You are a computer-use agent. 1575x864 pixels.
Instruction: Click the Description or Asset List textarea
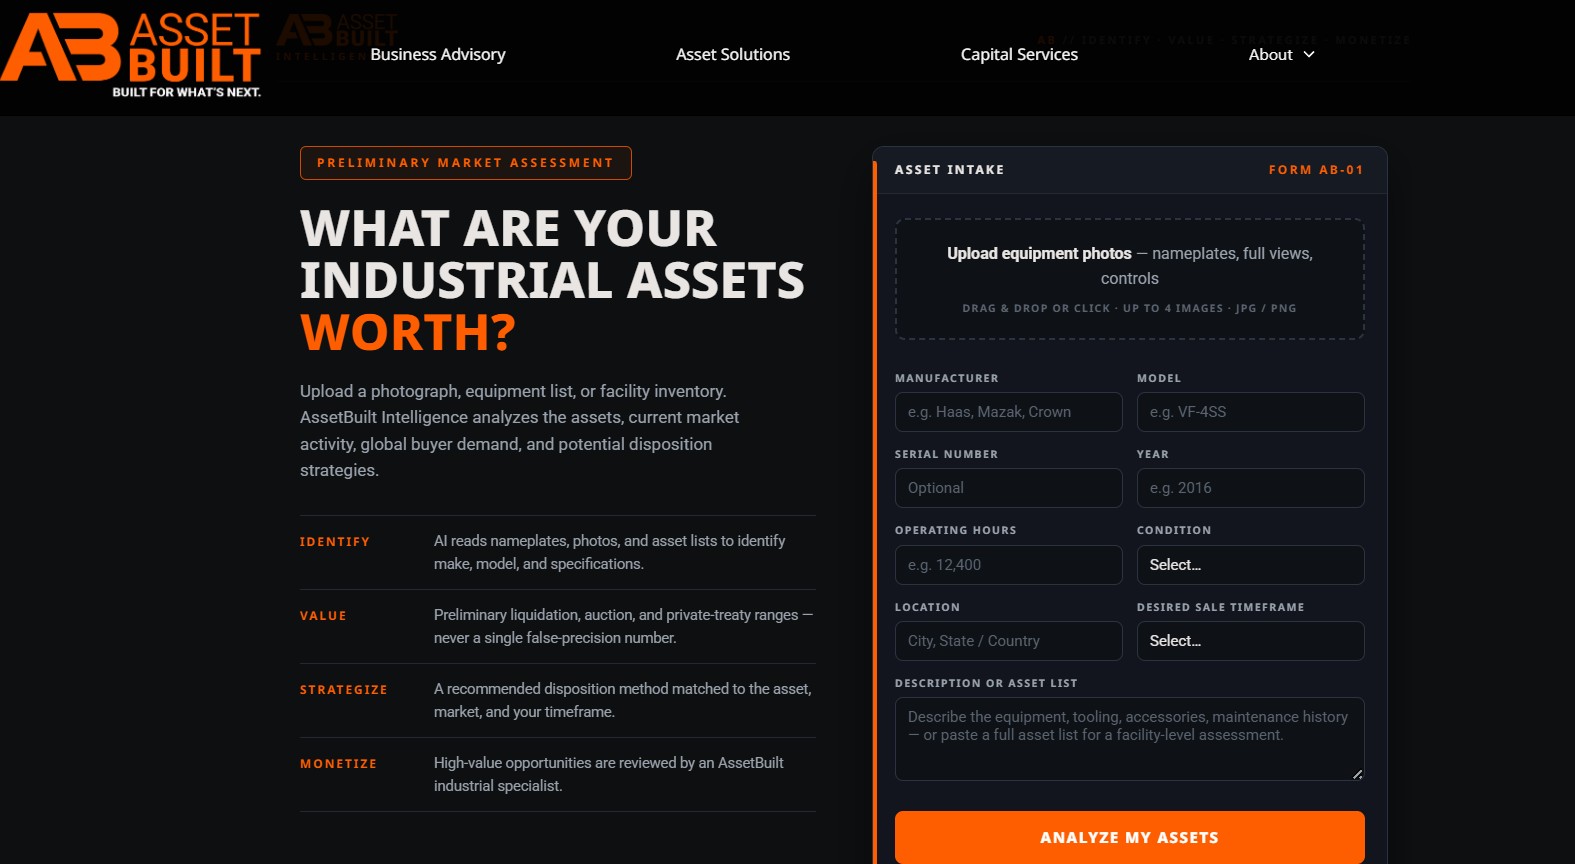pos(1130,739)
